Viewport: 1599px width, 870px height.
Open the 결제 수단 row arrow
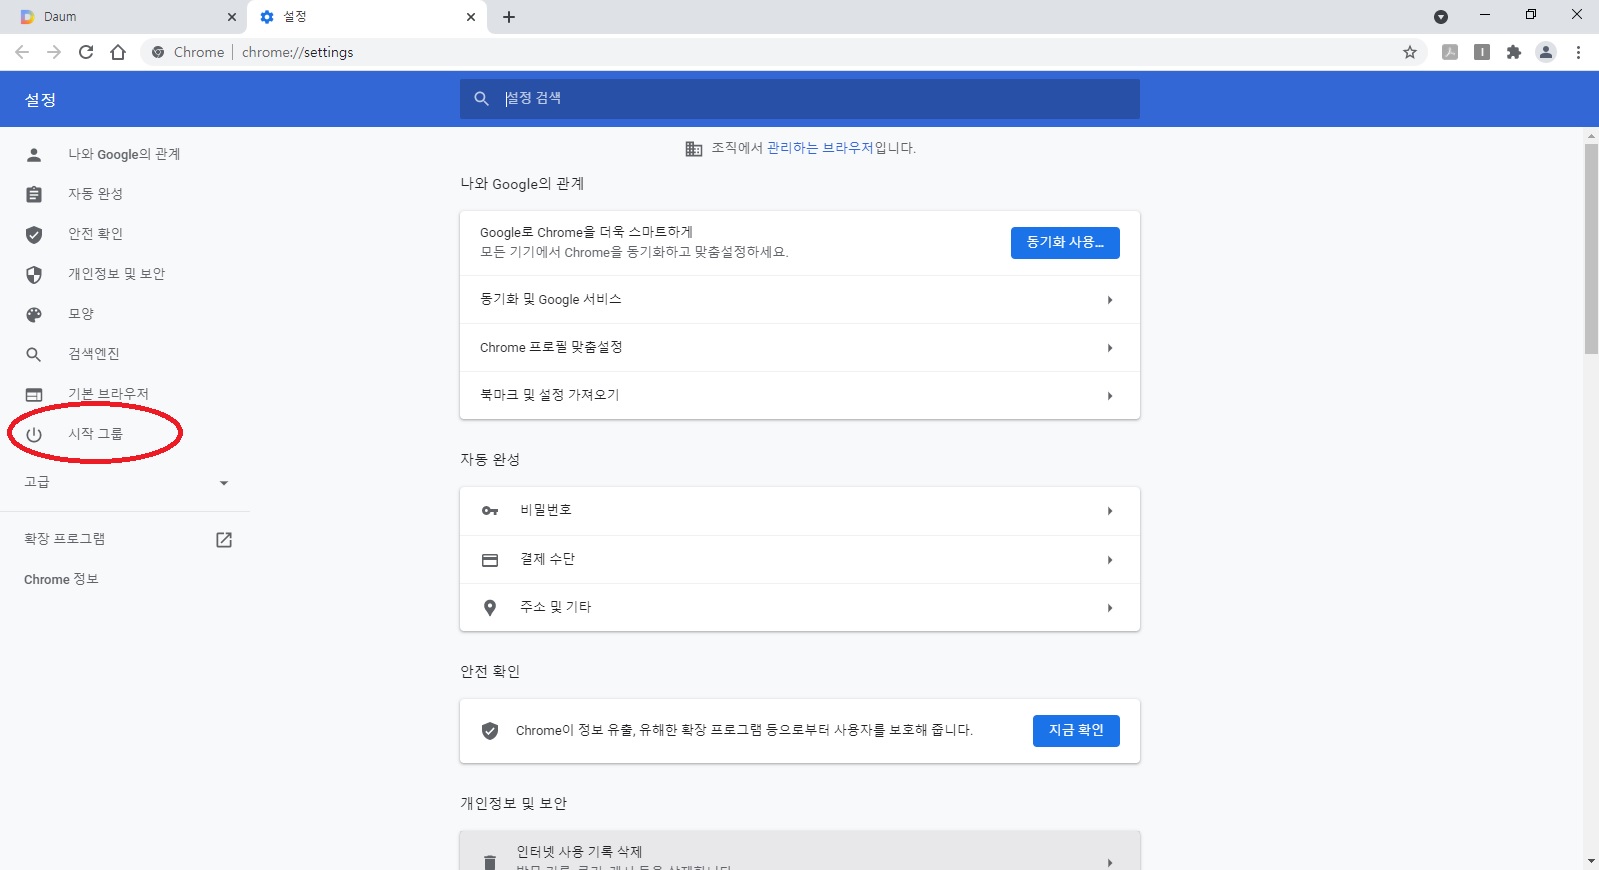click(x=1110, y=560)
